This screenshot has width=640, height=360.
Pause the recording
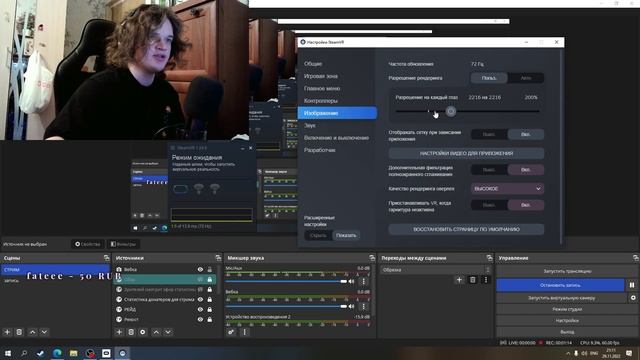point(632,285)
